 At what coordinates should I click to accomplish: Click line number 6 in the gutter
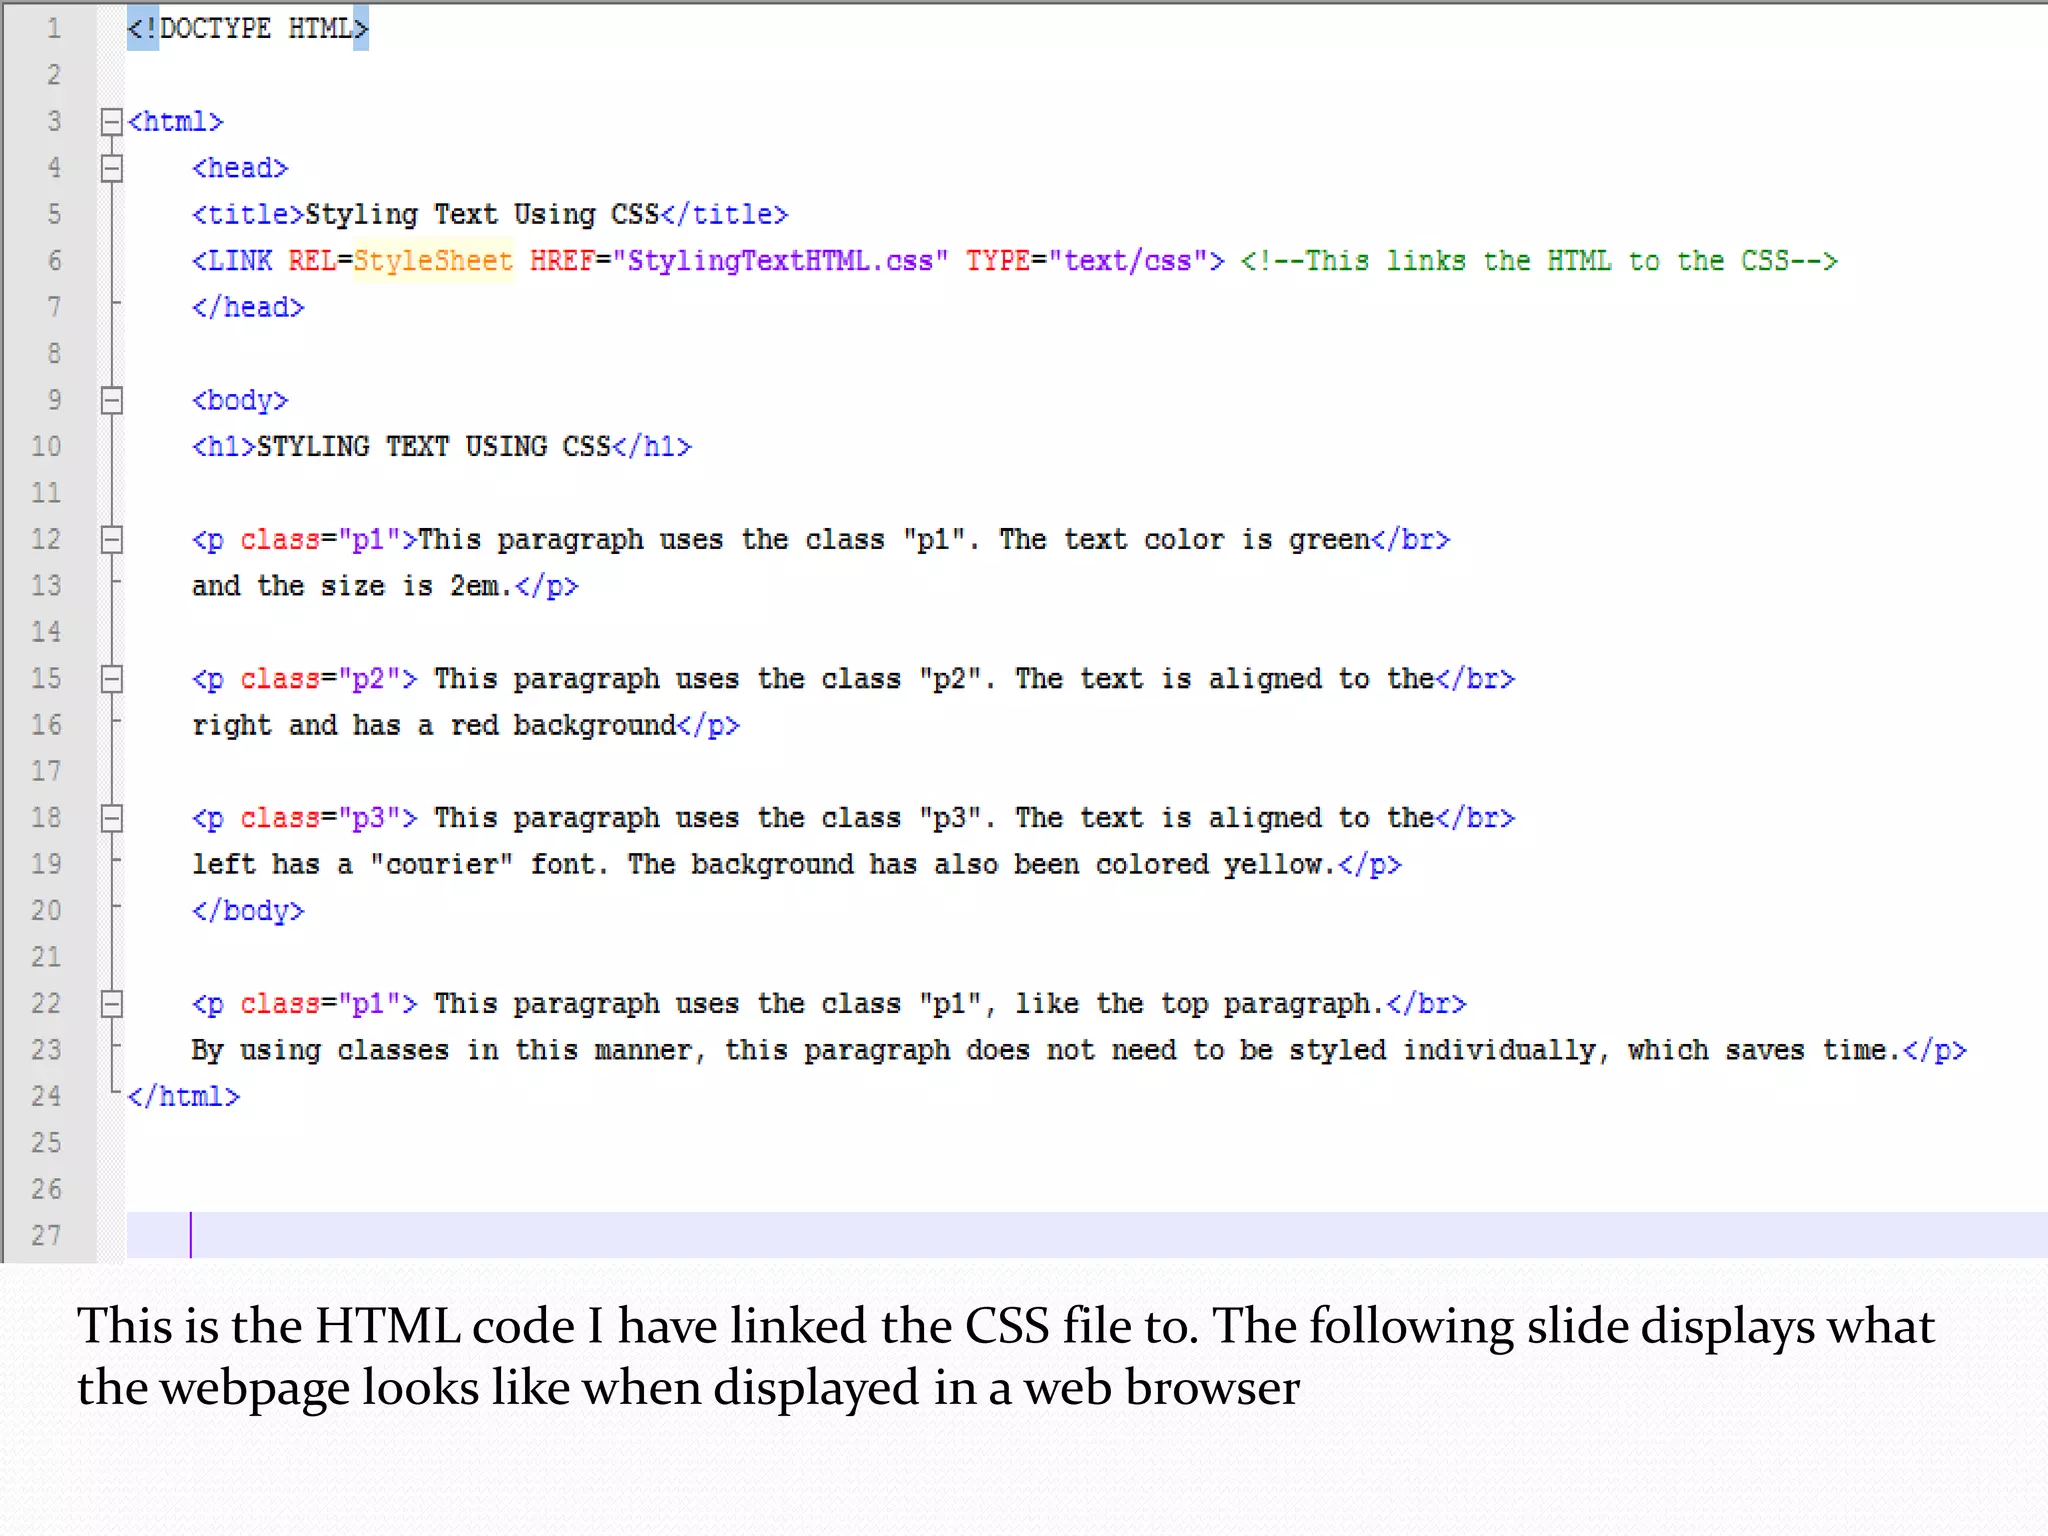pos(53,261)
